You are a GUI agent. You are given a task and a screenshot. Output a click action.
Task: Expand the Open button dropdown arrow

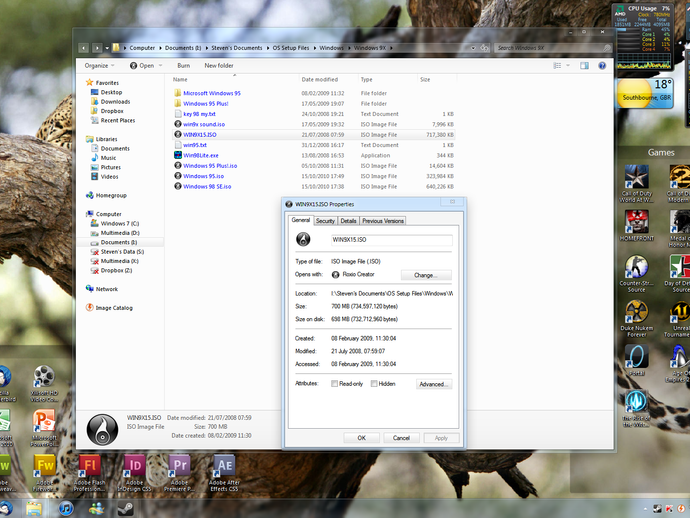161,66
